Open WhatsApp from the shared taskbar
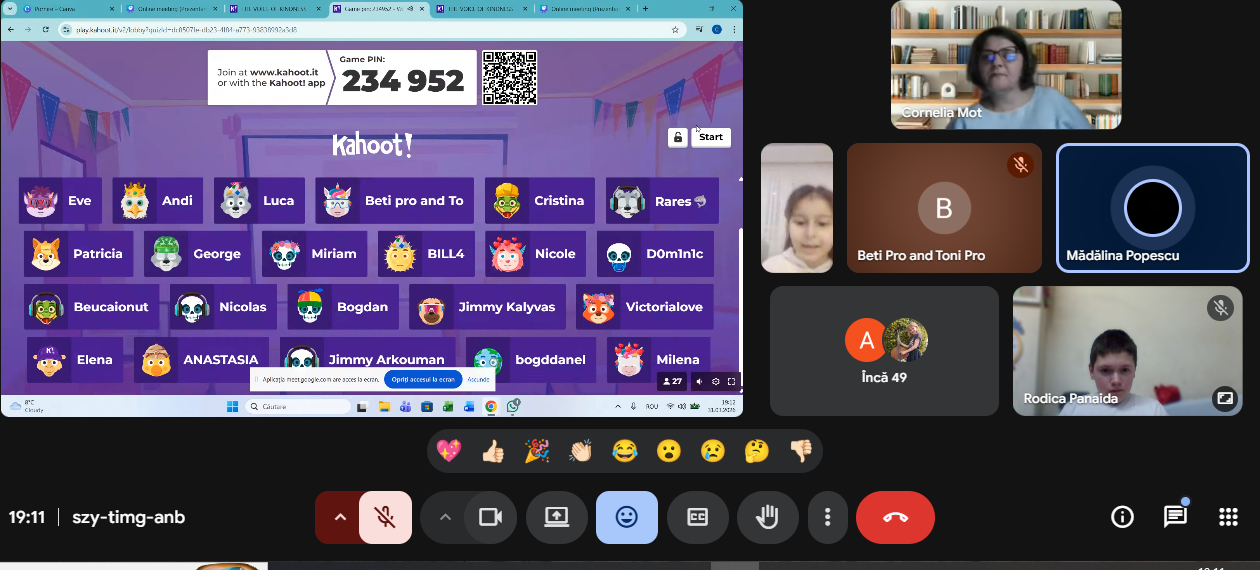The height and width of the screenshot is (570, 1260). point(513,406)
